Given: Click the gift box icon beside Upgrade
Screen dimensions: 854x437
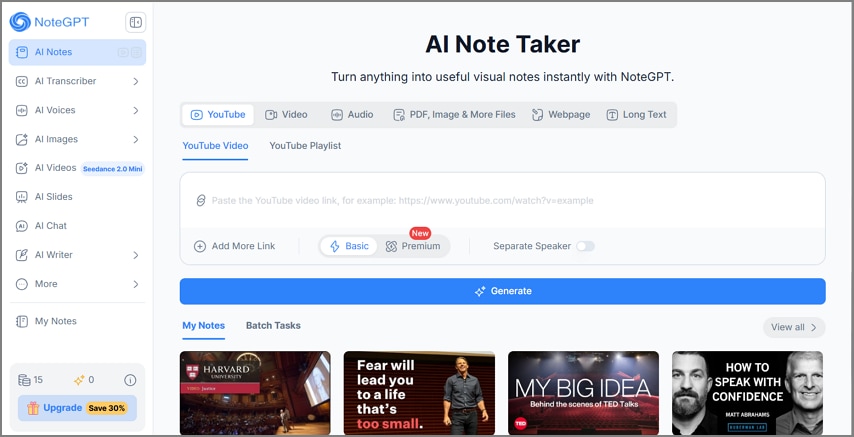Looking at the screenshot, I should pos(33,408).
